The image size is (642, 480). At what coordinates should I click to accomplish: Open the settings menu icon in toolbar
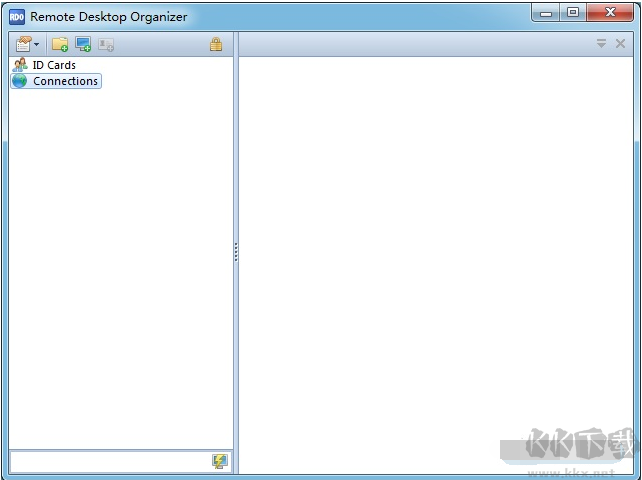click(x=24, y=44)
